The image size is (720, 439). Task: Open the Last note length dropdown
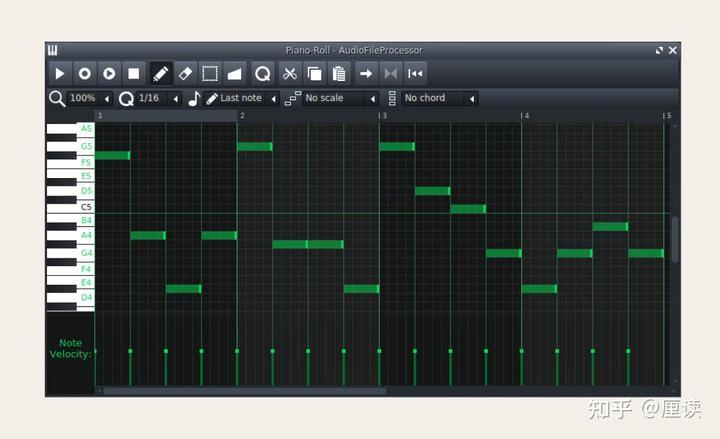241,98
